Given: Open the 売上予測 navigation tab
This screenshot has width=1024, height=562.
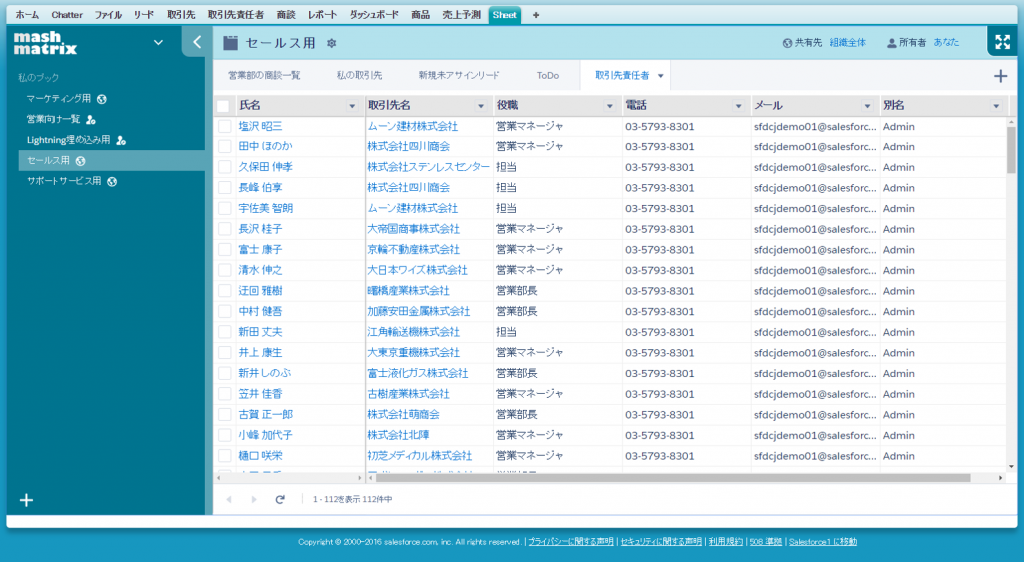Looking at the screenshot, I should 461,14.
